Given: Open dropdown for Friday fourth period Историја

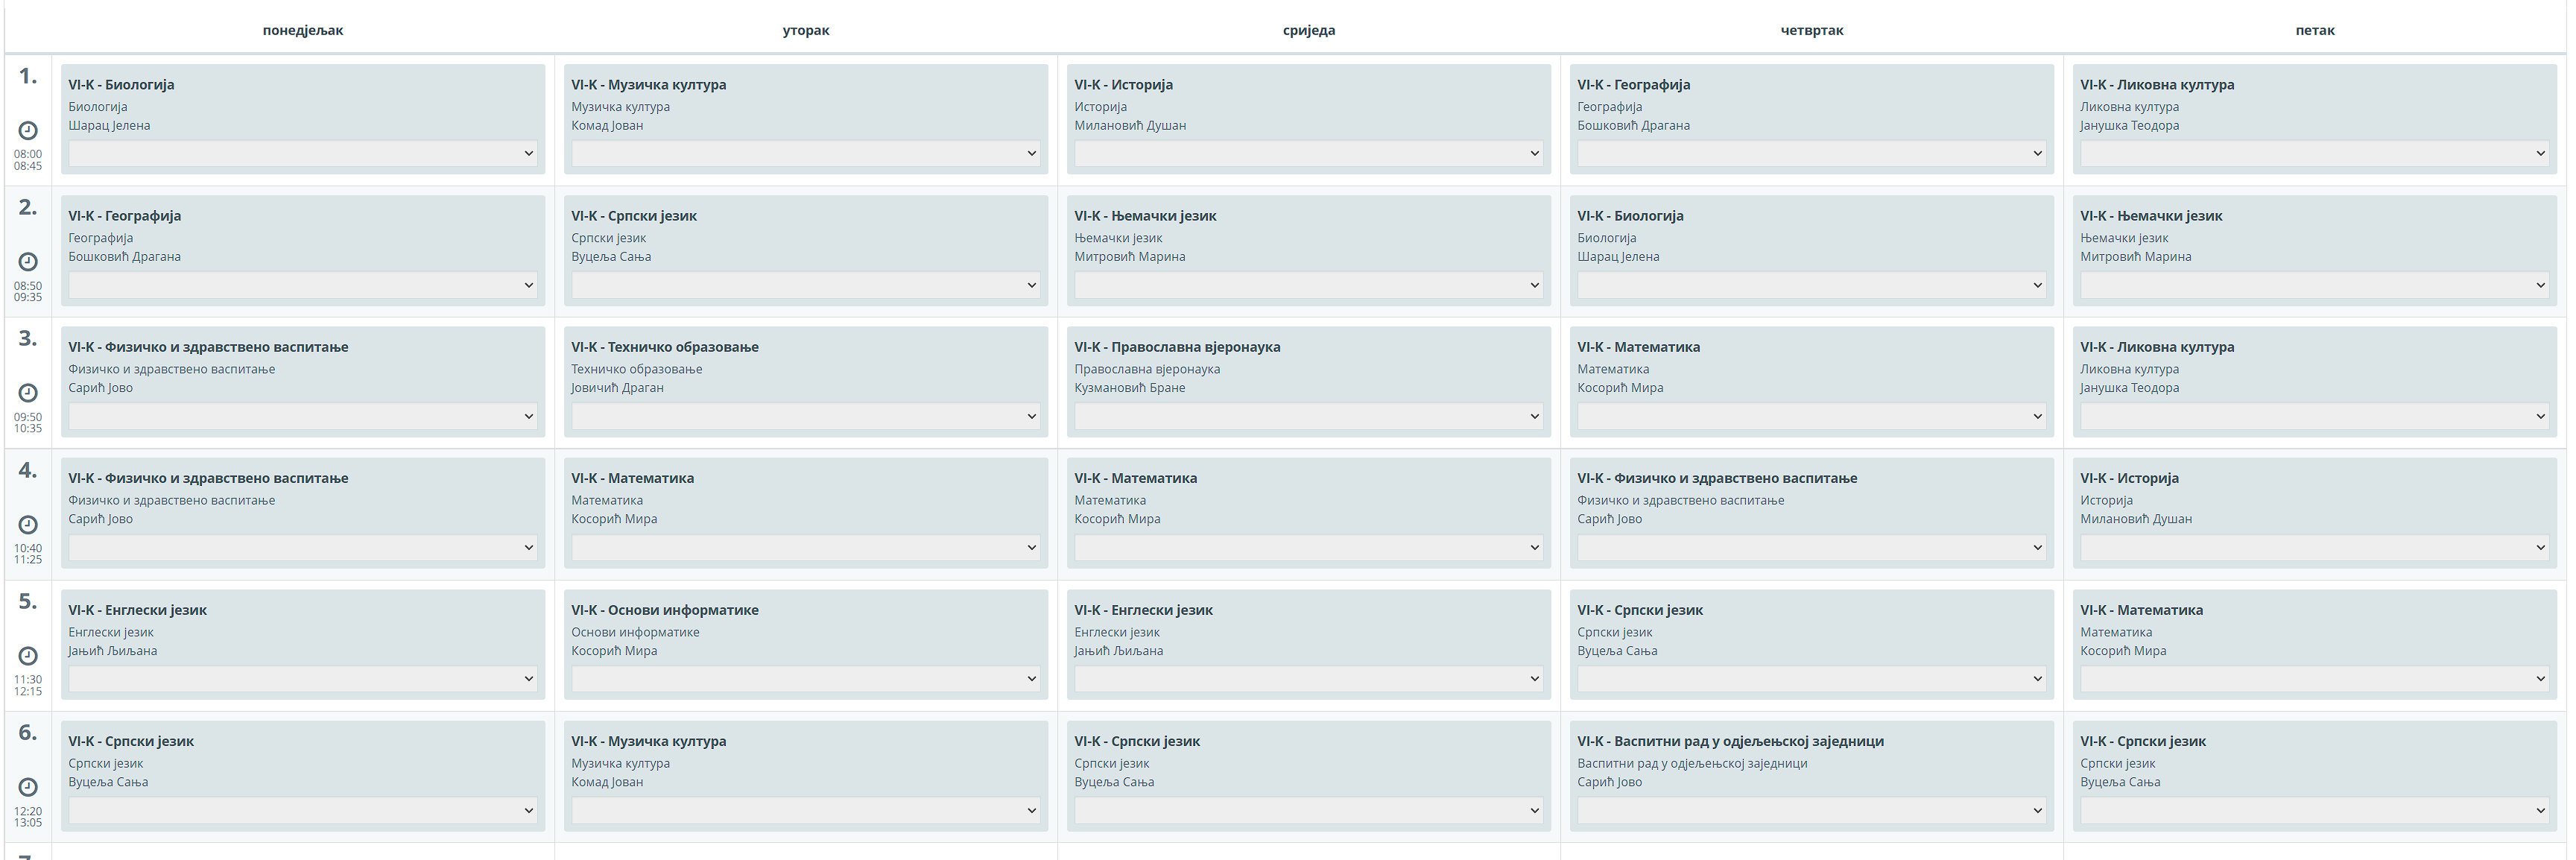Looking at the screenshot, I should pos(2314,547).
